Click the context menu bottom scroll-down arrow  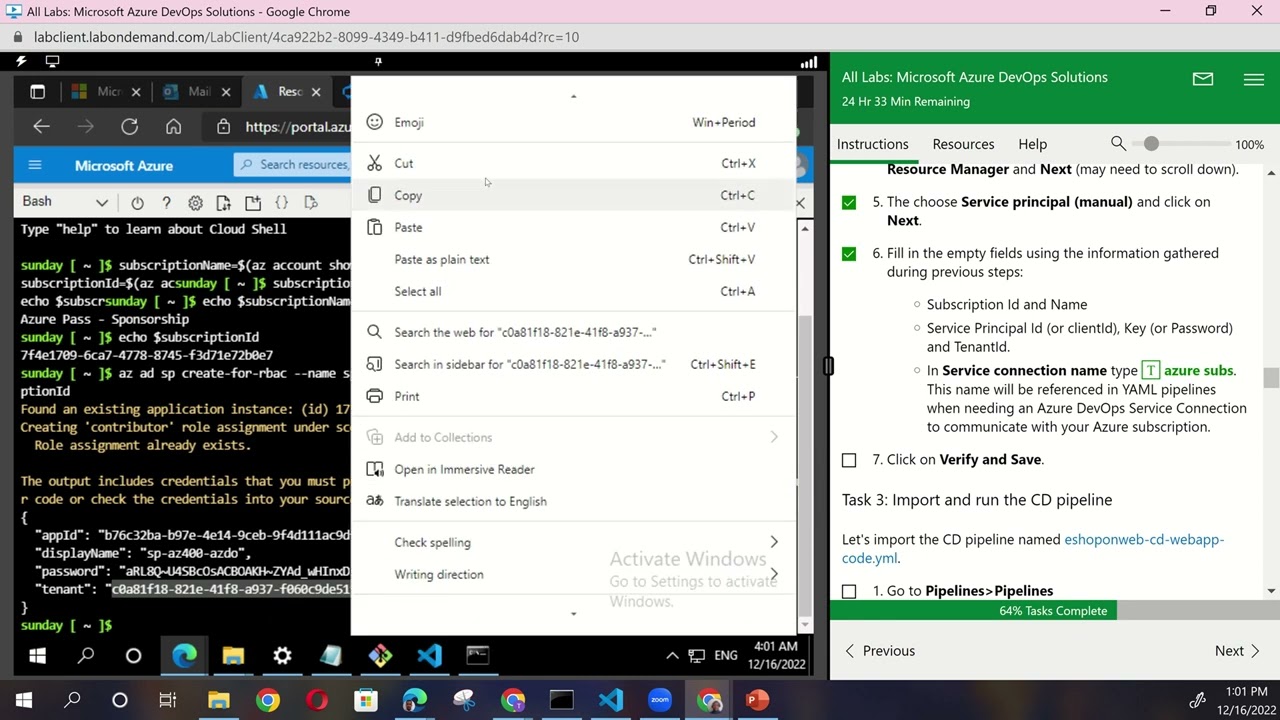click(573, 613)
